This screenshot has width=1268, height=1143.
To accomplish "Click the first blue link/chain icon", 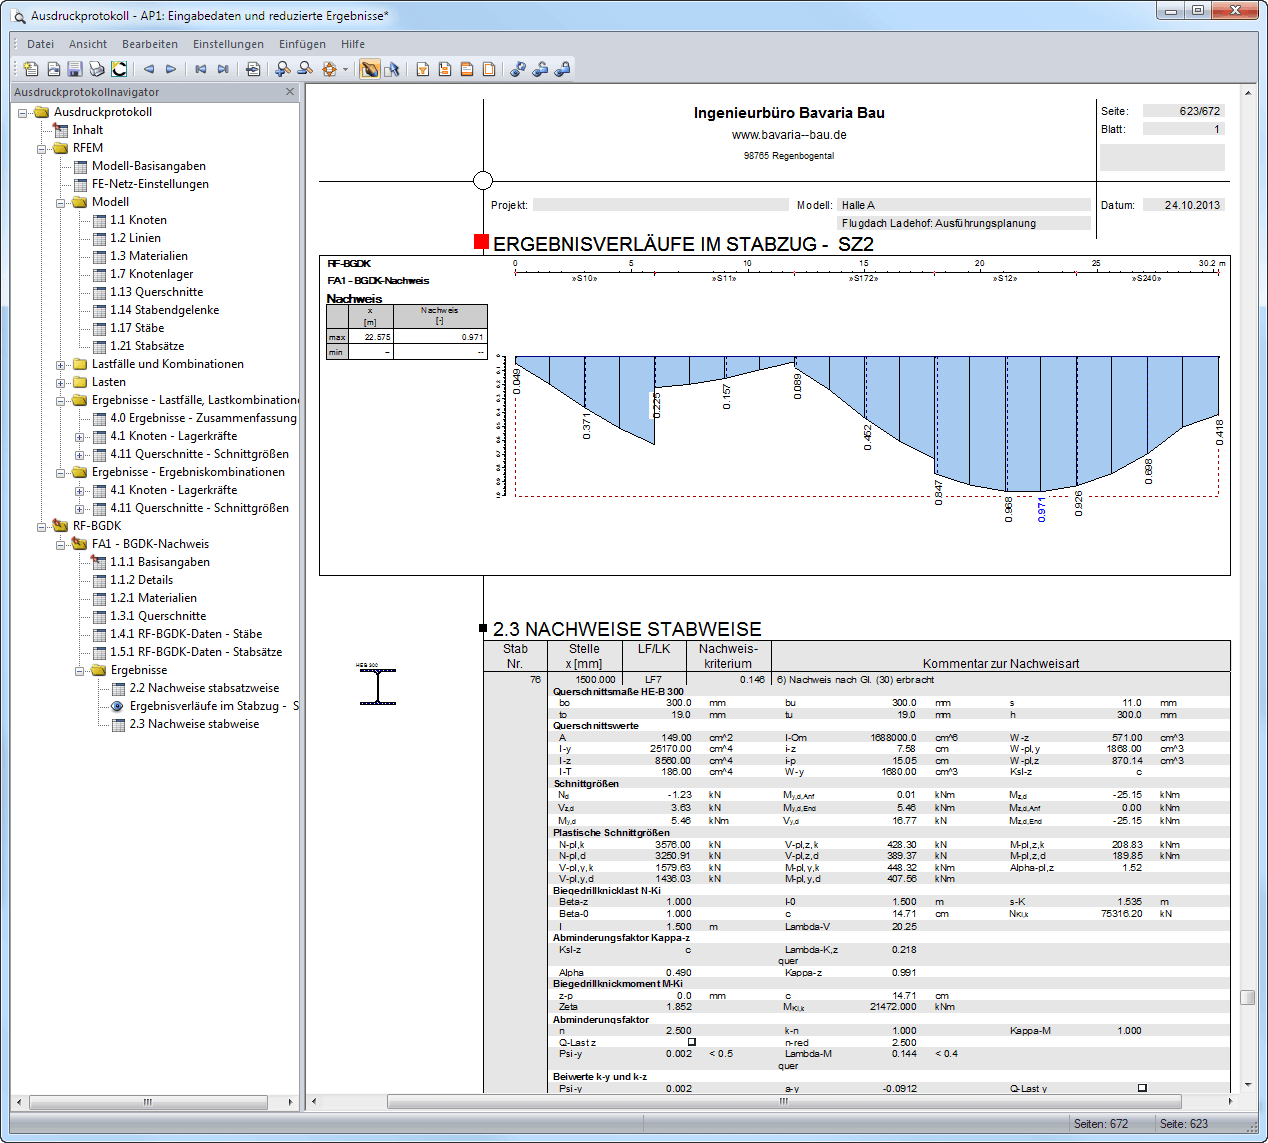I will tap(518, 69).
